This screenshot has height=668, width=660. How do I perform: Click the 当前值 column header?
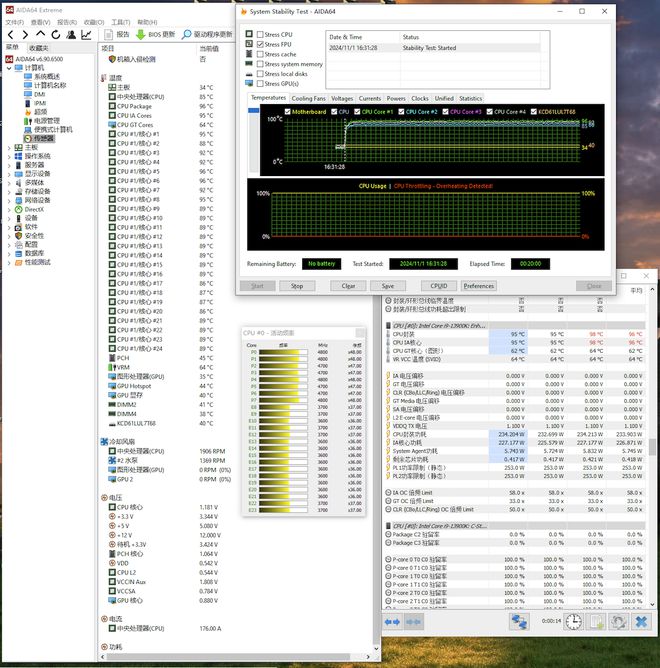click(x=209, y=49)
